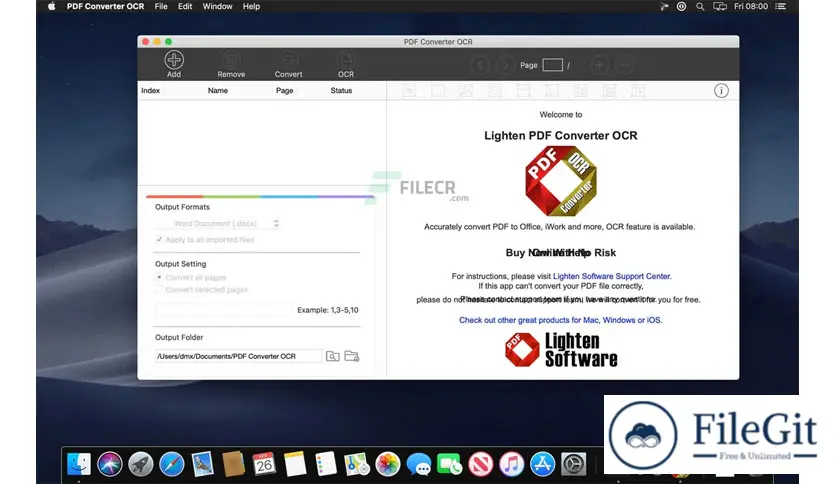Click the OCR toolbar icon

pos(345,60)
